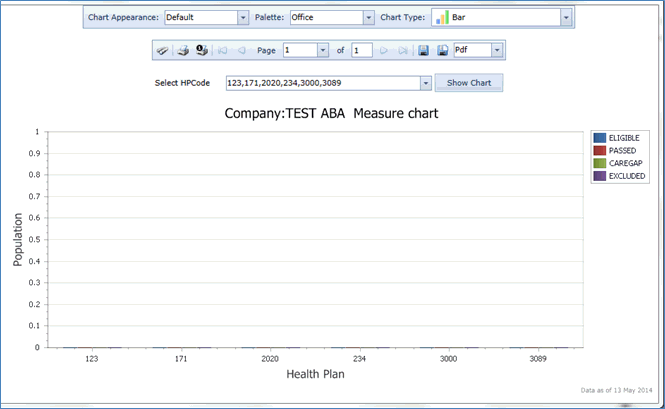
Task: Open the Chart Appearance dropdown
Action: (243, 17)
